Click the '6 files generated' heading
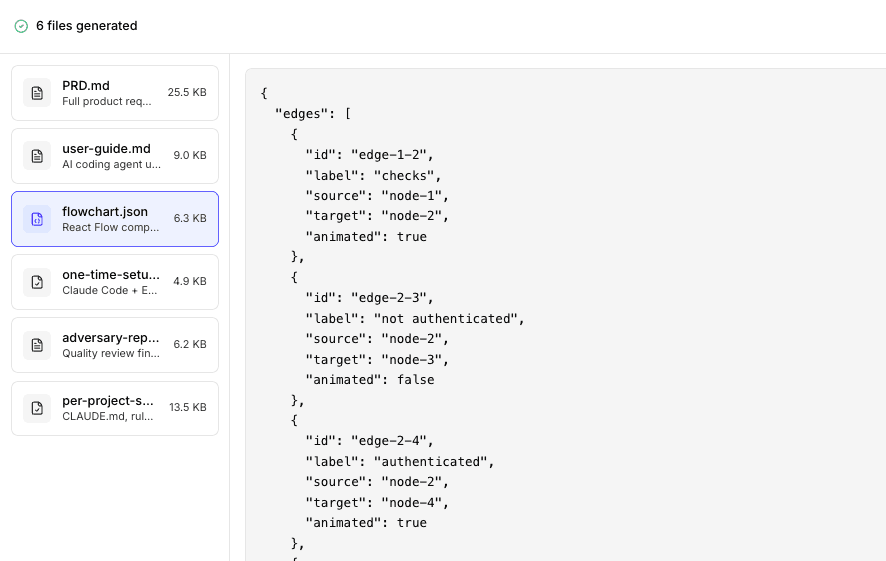The width and height of the screenshot is (886, 561). point(86,26)
